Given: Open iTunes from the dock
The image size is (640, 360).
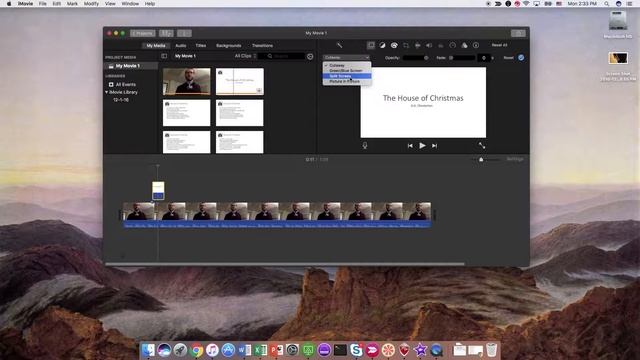Looking at the screenshot, I should (212, 350).
